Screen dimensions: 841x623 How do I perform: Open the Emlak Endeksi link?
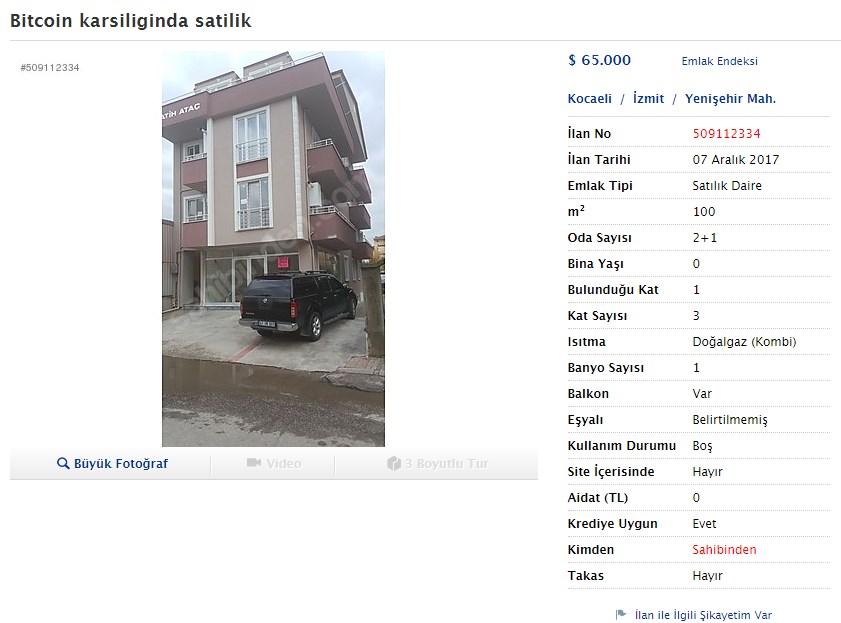(x=719, y=61)
